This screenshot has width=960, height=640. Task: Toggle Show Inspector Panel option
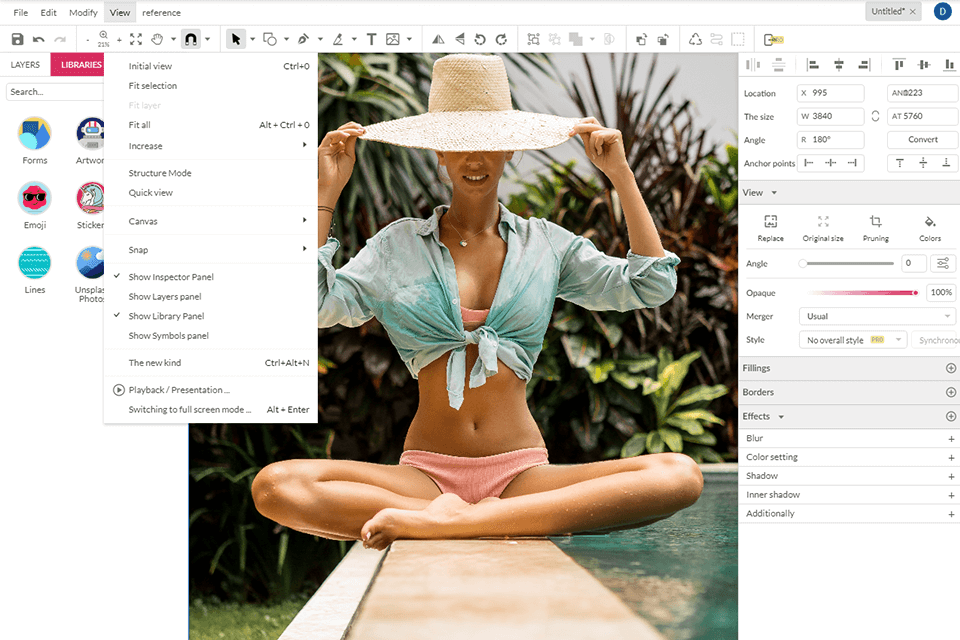pyautogui.click(x=171, y=277)
